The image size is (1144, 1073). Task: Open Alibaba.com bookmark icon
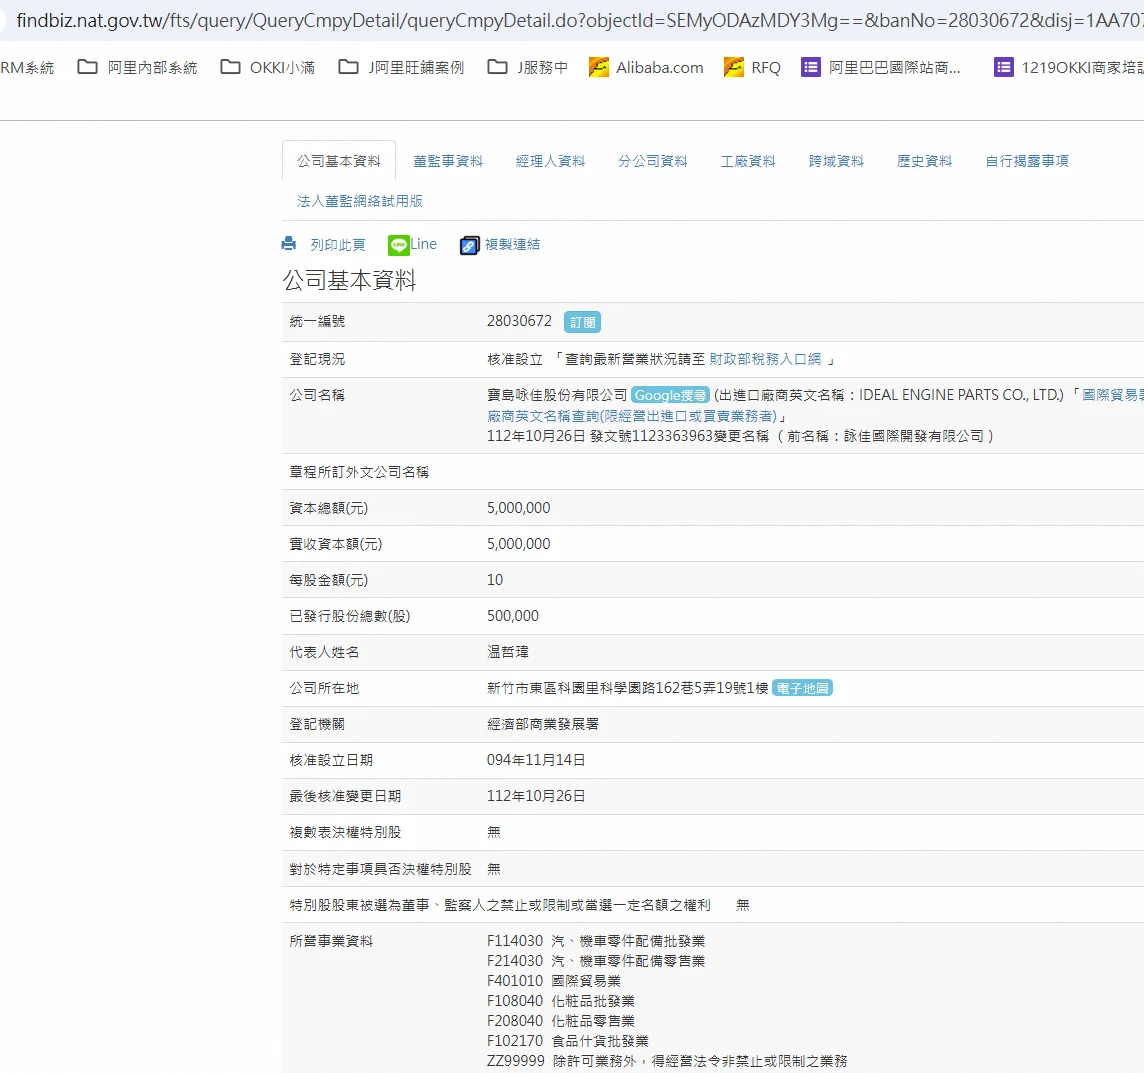tap(599, 67)
